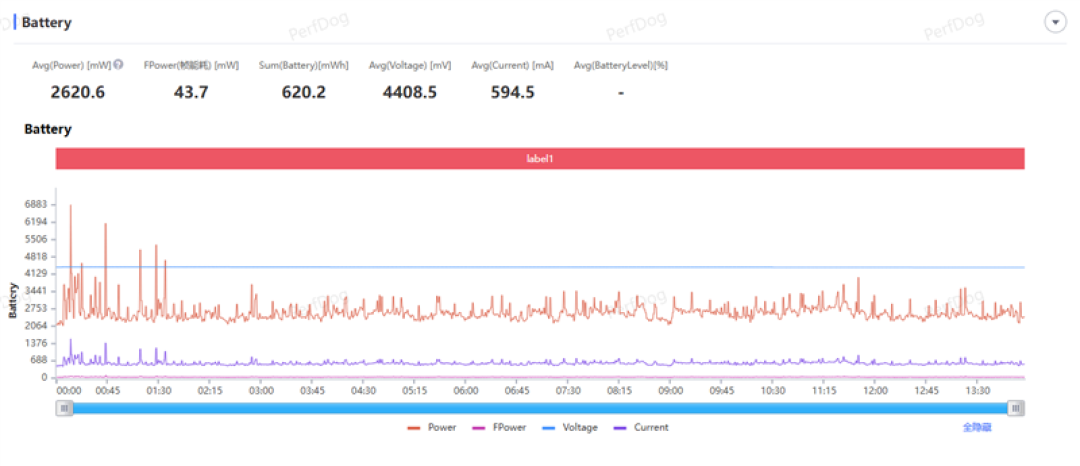Toggle the Voltage series in legend
The width and height of the screenshot is (1080, 466).
coord(570,427)
